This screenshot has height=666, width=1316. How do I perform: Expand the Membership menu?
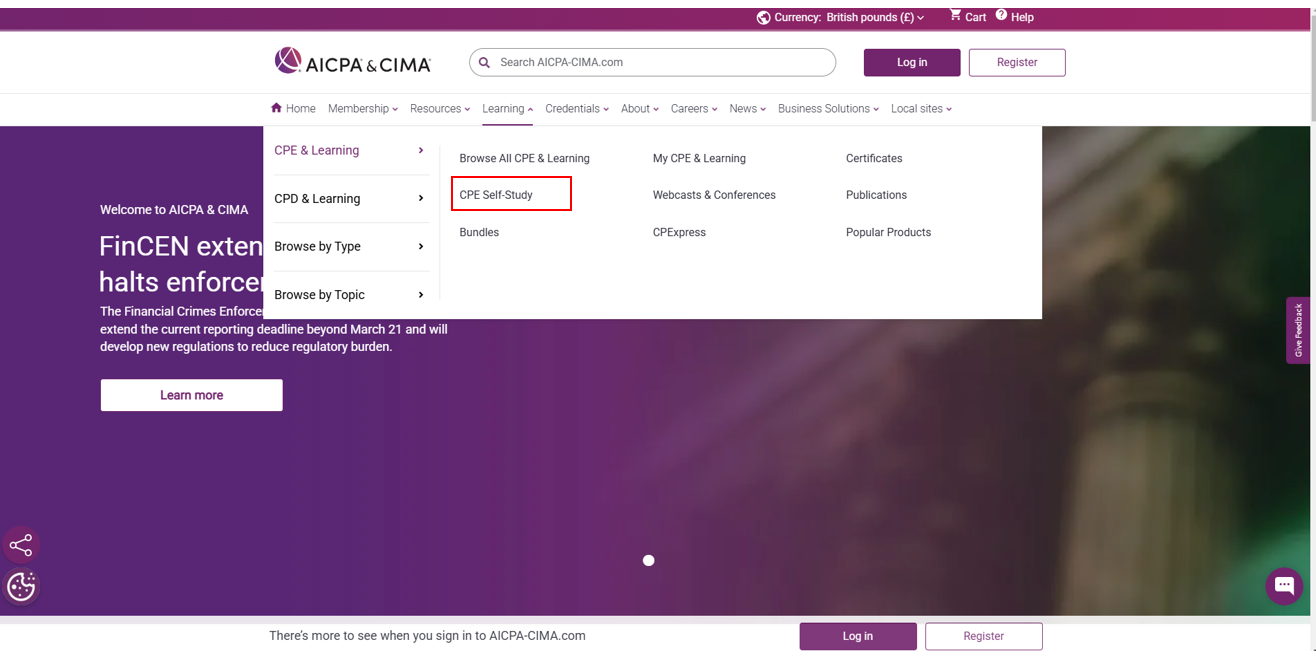(363, 109)
